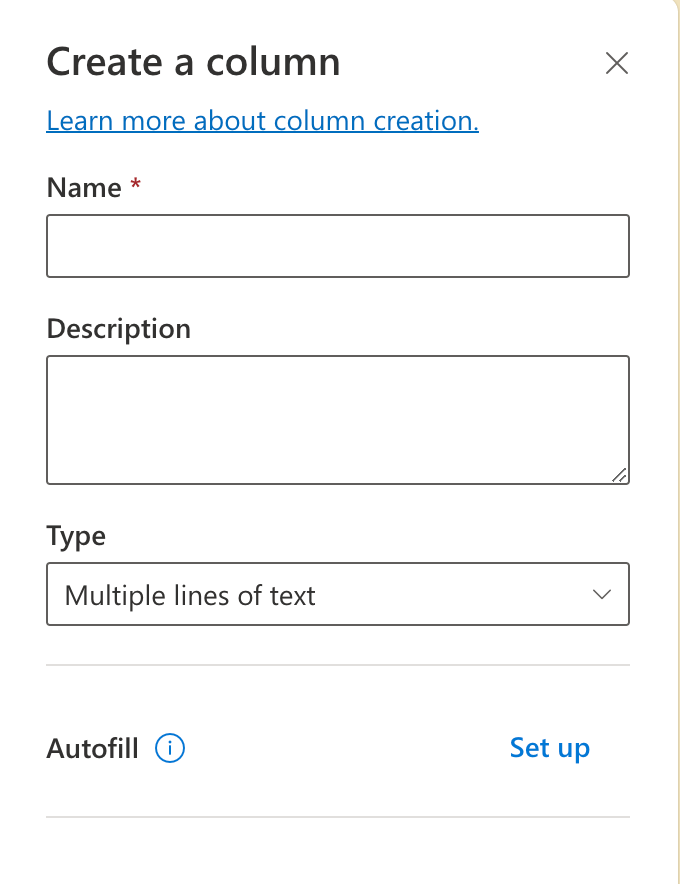Image resolution: width=680 pixels, height=884 pixels.
Task: Focus the Description text area
Action: tap(337, 418)
